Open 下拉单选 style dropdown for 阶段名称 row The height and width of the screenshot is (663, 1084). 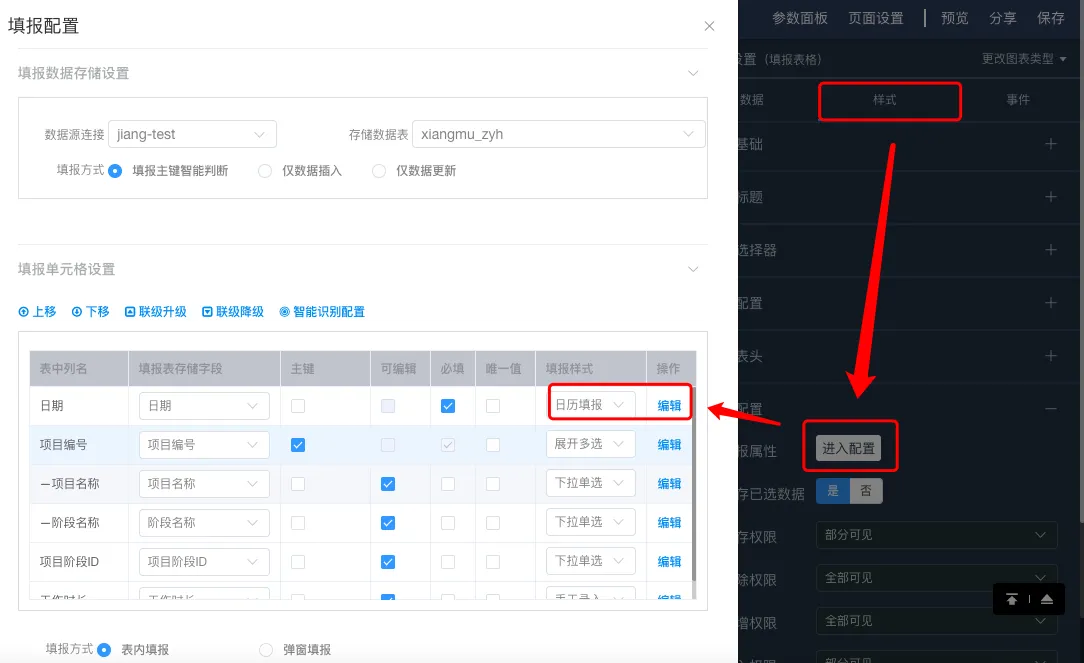point(590,521)
